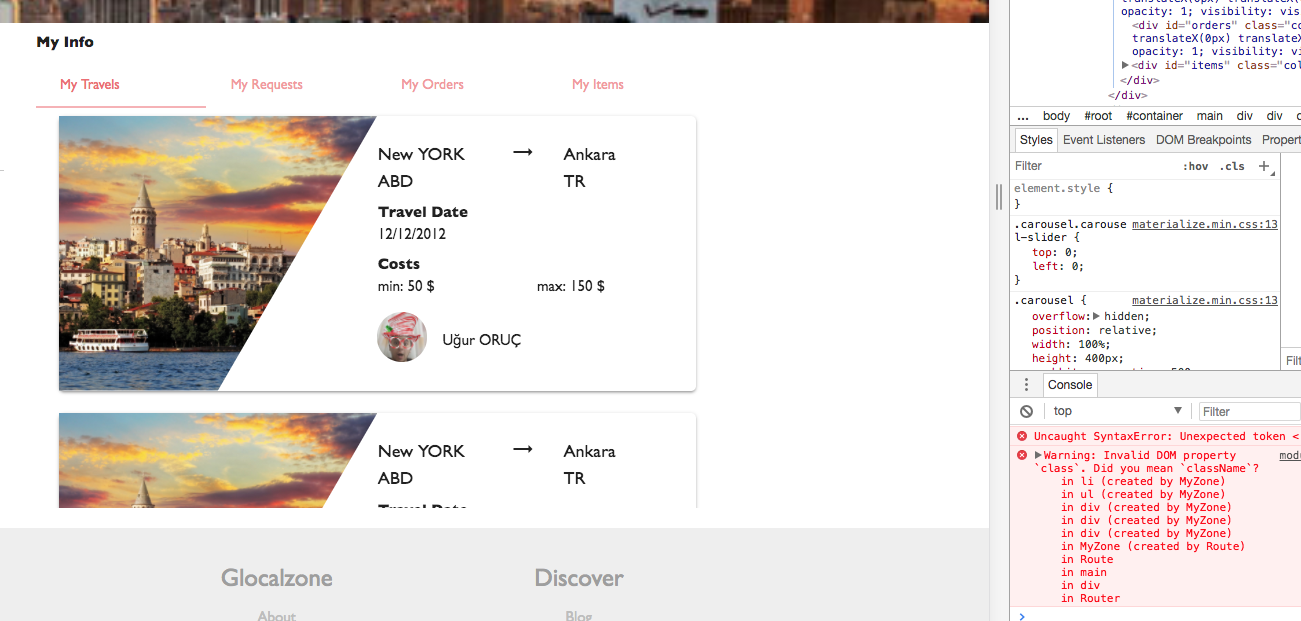Click the Blog link under Discover

(578, 615)
